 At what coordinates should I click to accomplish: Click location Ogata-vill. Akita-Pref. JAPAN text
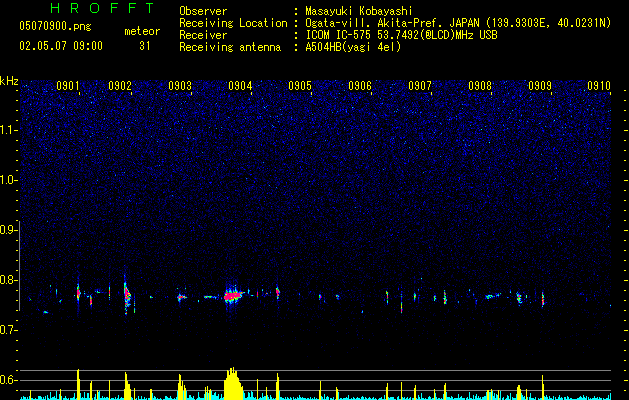458,23
